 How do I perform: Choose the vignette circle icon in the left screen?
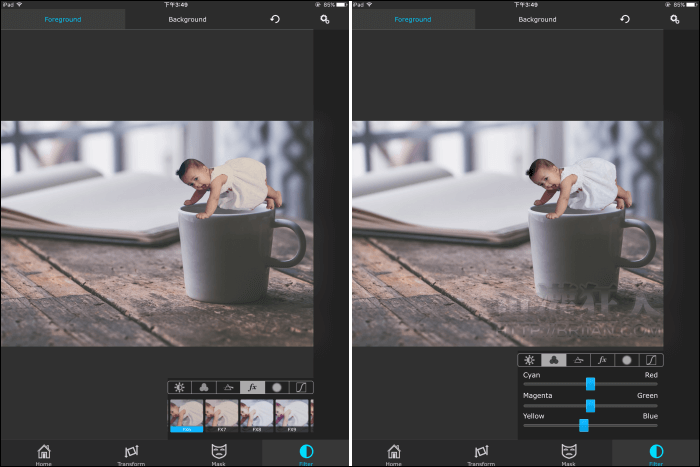(x=277, y=387)
